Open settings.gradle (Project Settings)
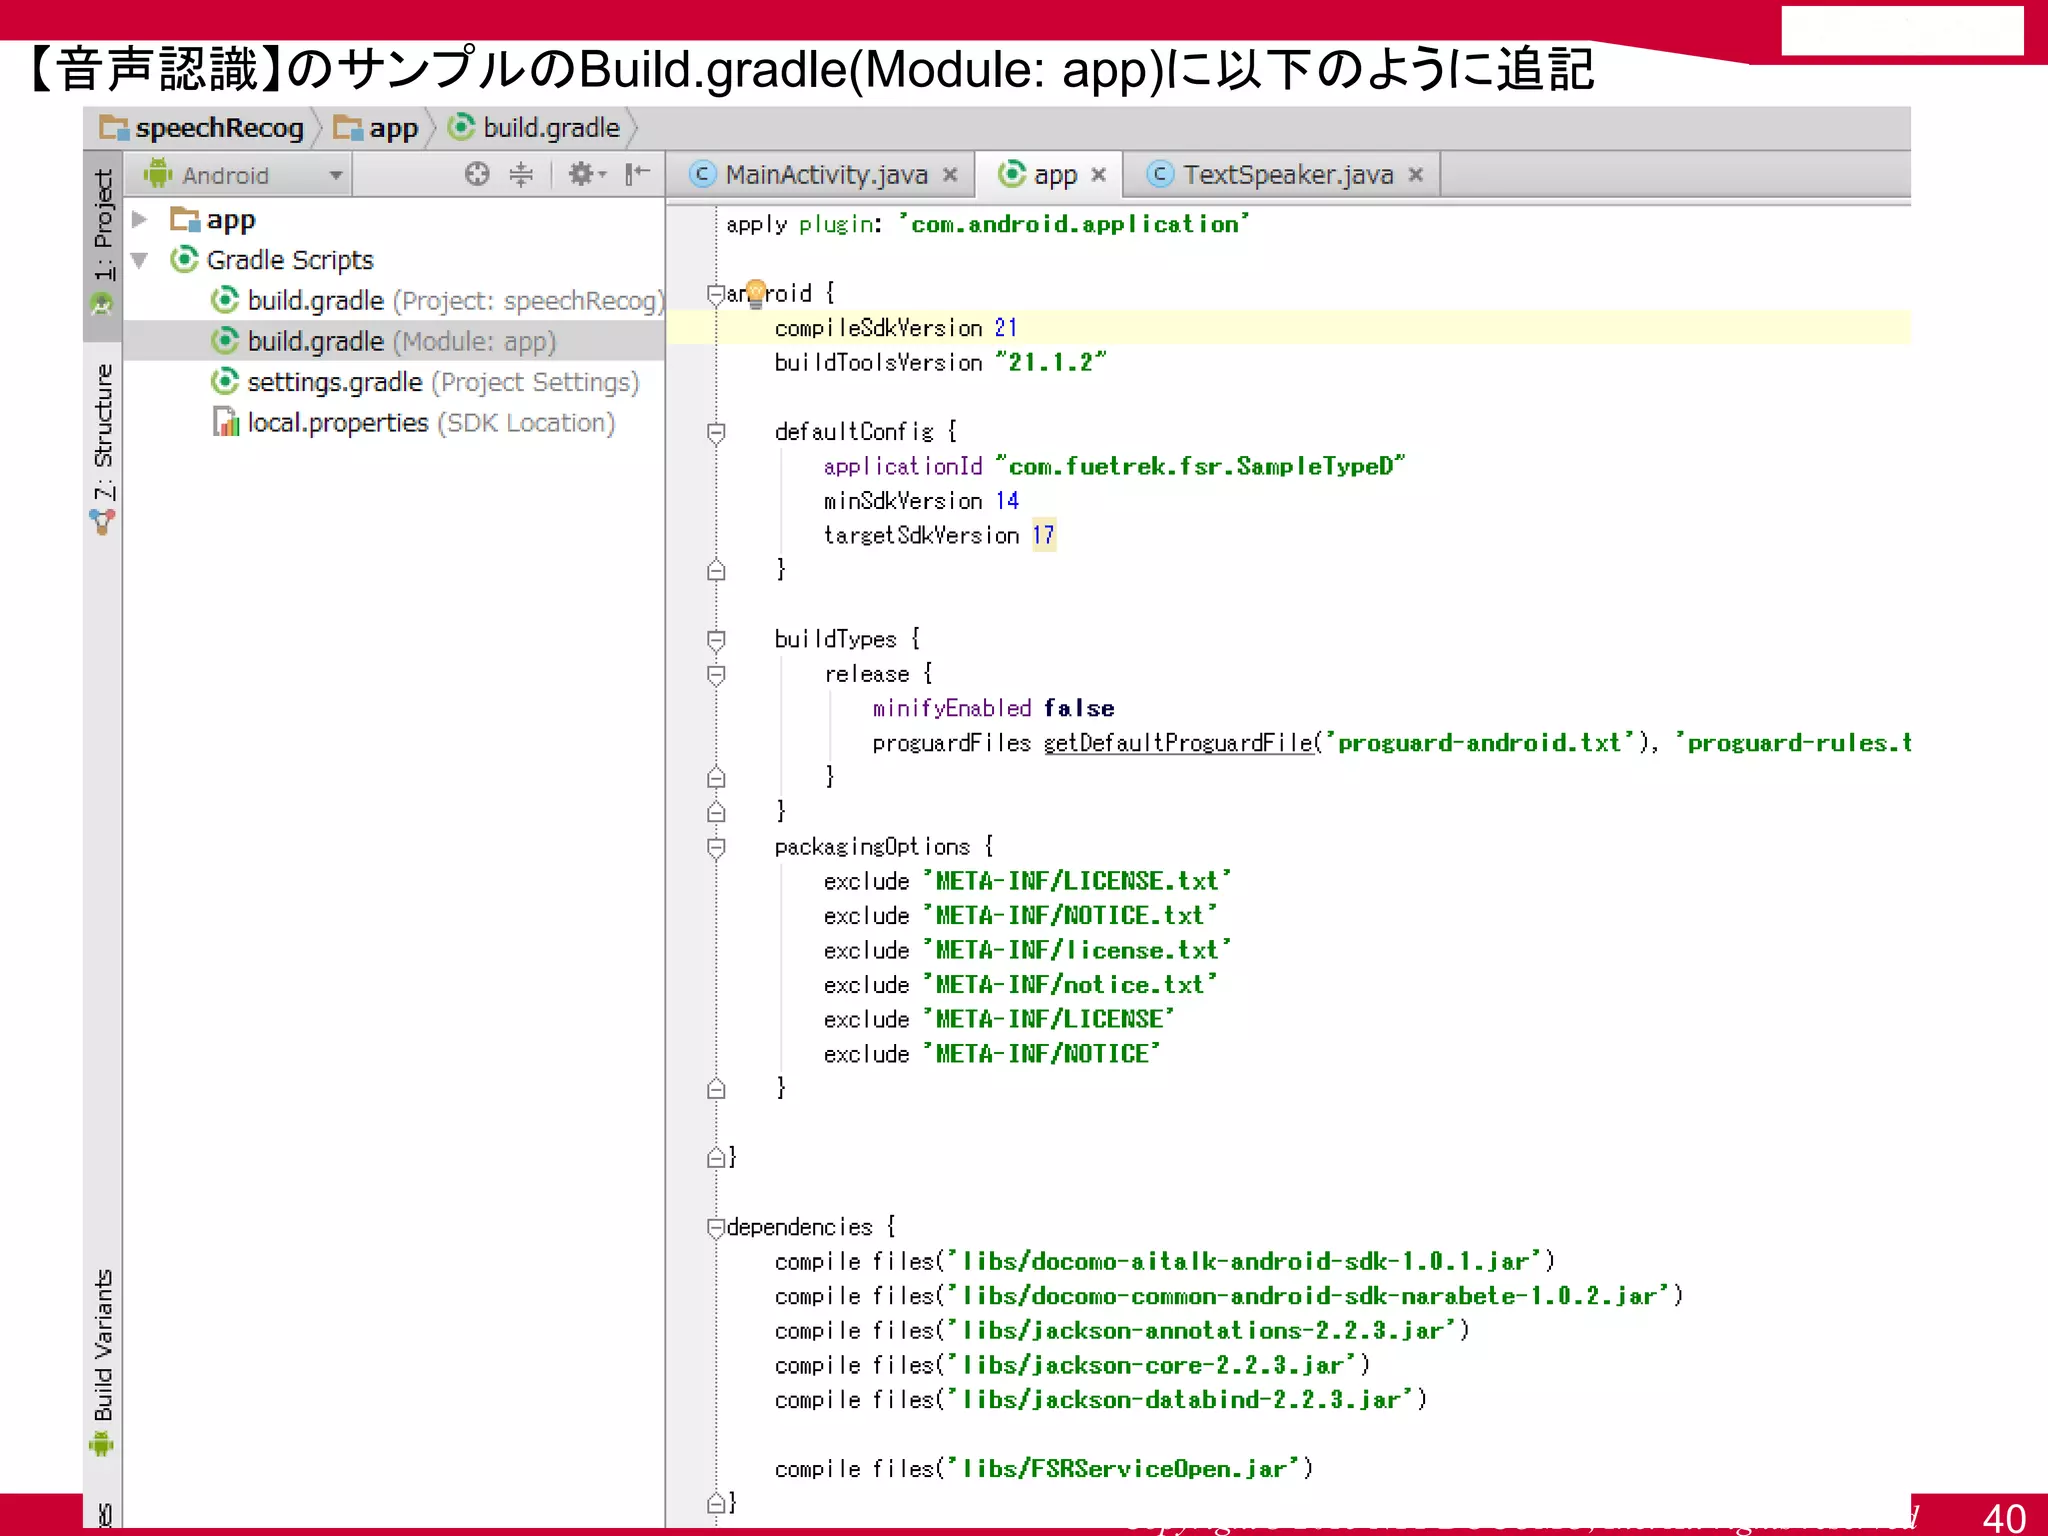The image size is (2048, 1536). coord(424,382)
